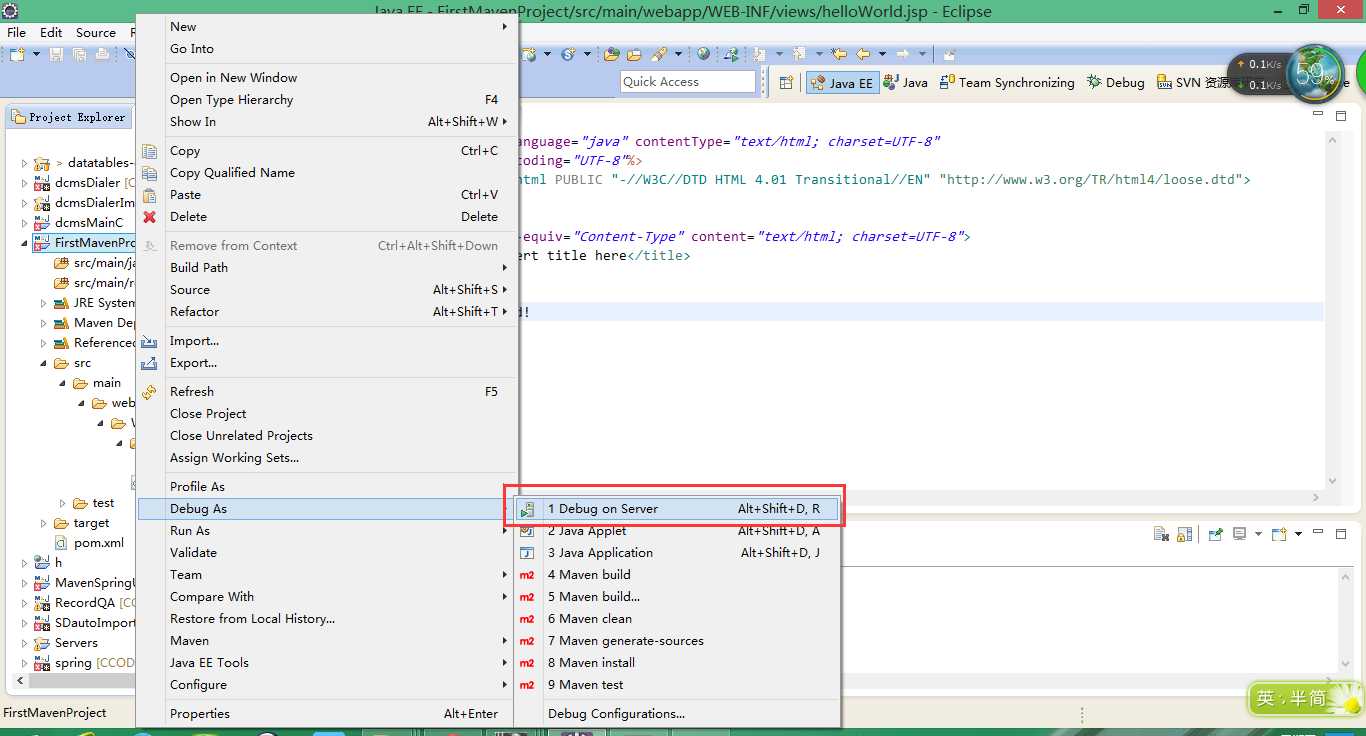Viewport: 1366px width, 736px height.
Task: Click the m2 icon beside Maven build
Action: point(527,575)
